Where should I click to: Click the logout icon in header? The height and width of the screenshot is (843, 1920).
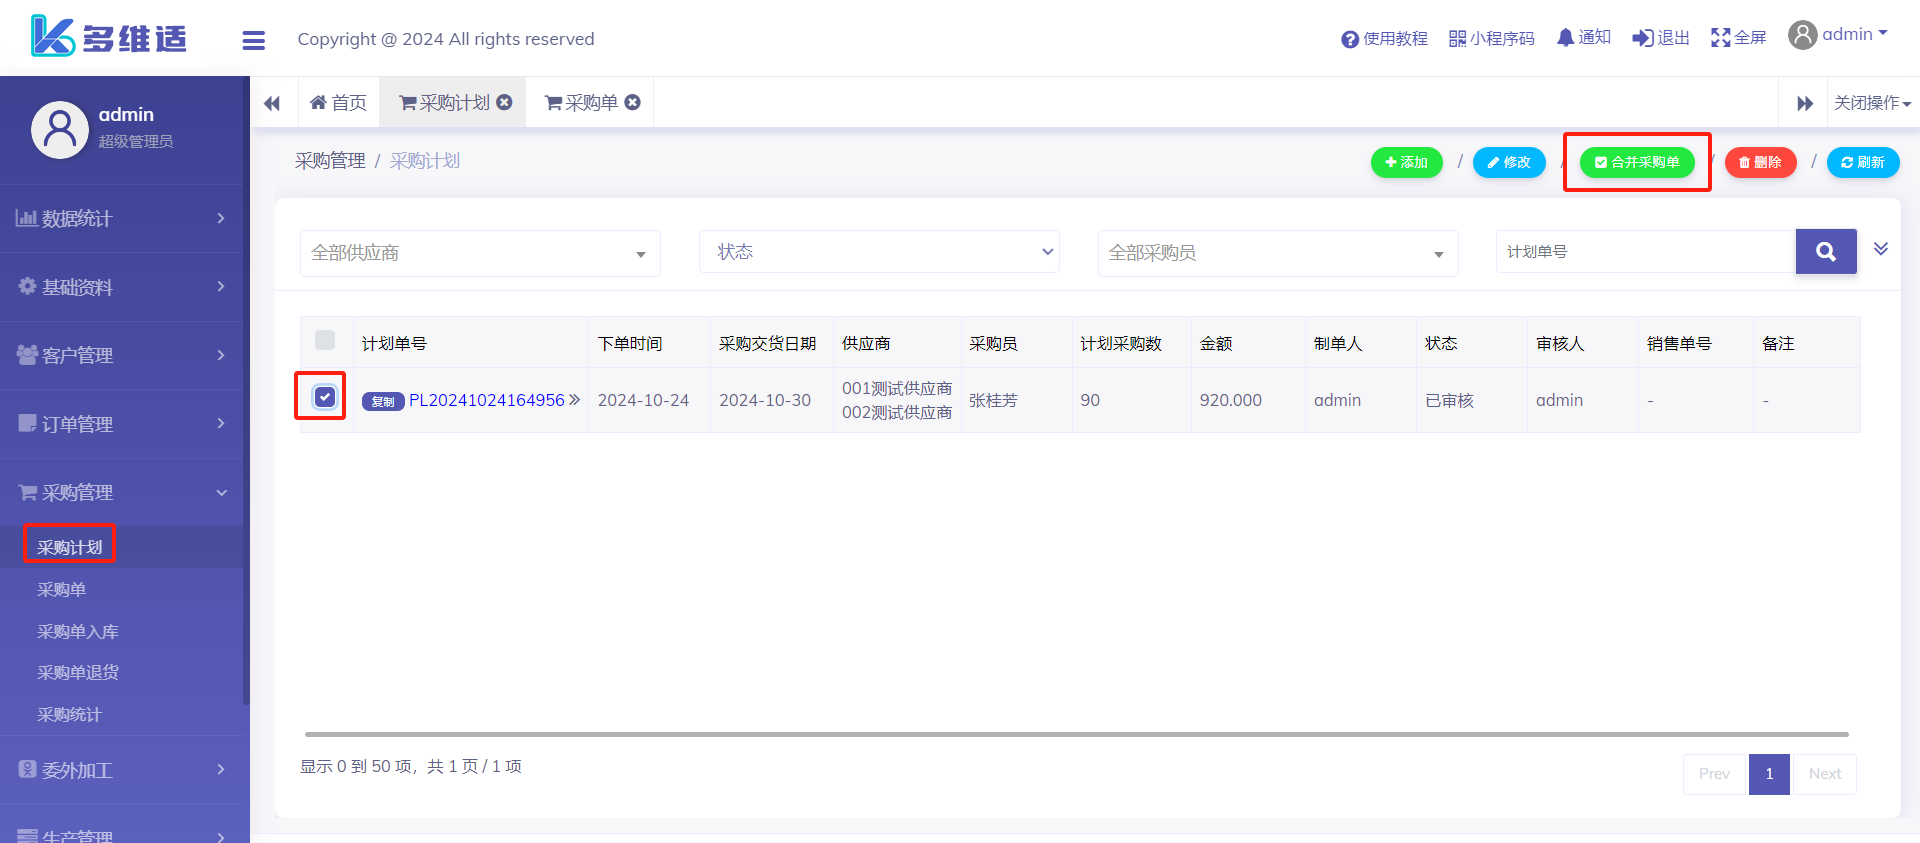coord(1642,38)
